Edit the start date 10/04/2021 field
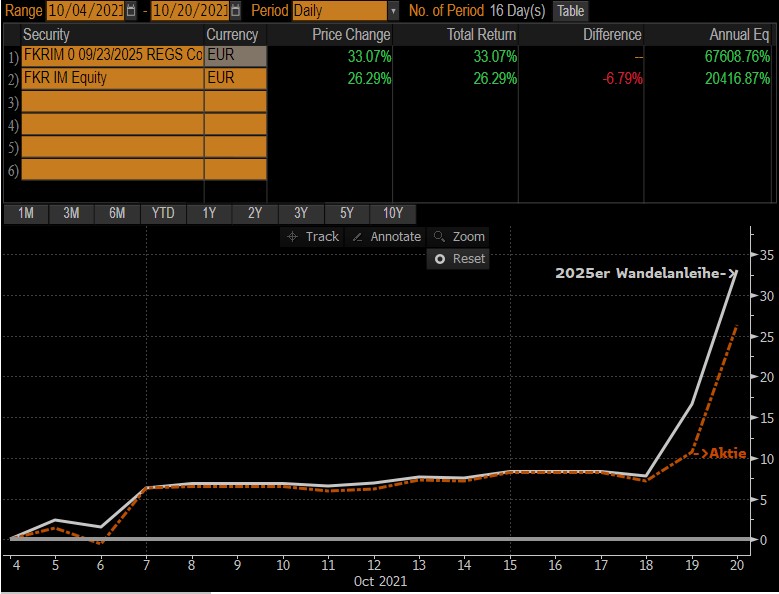779x594 pixels. (x=85, y=10)
